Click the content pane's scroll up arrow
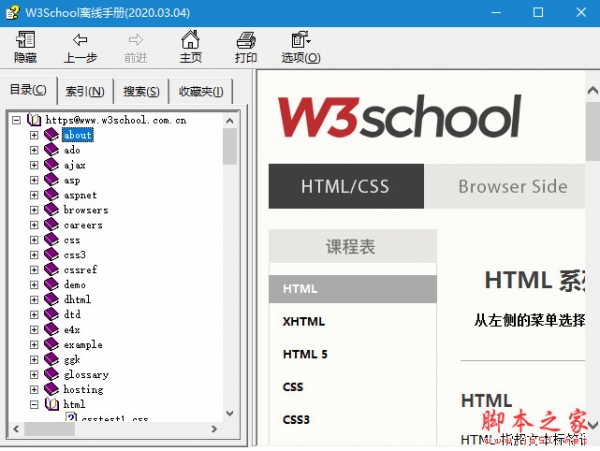The width and height of the screenshot is (600, 451). [x=592, y=90]
